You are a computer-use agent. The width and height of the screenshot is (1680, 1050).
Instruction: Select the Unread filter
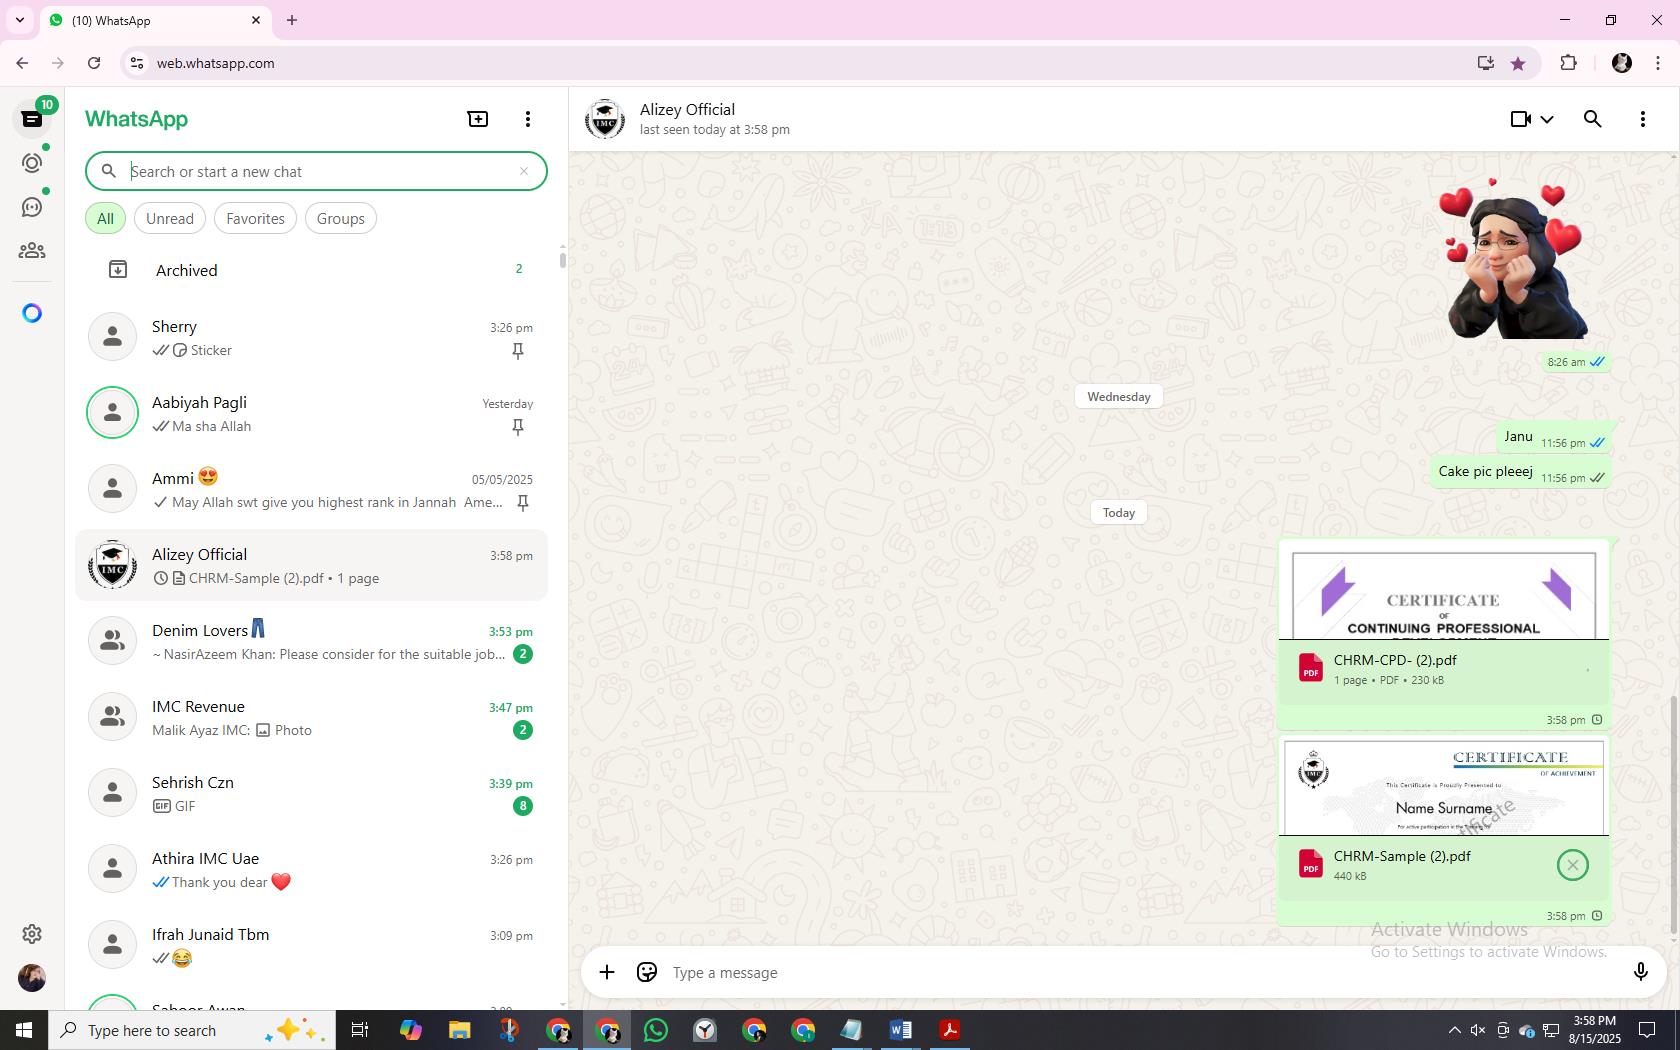click(170, 218)
